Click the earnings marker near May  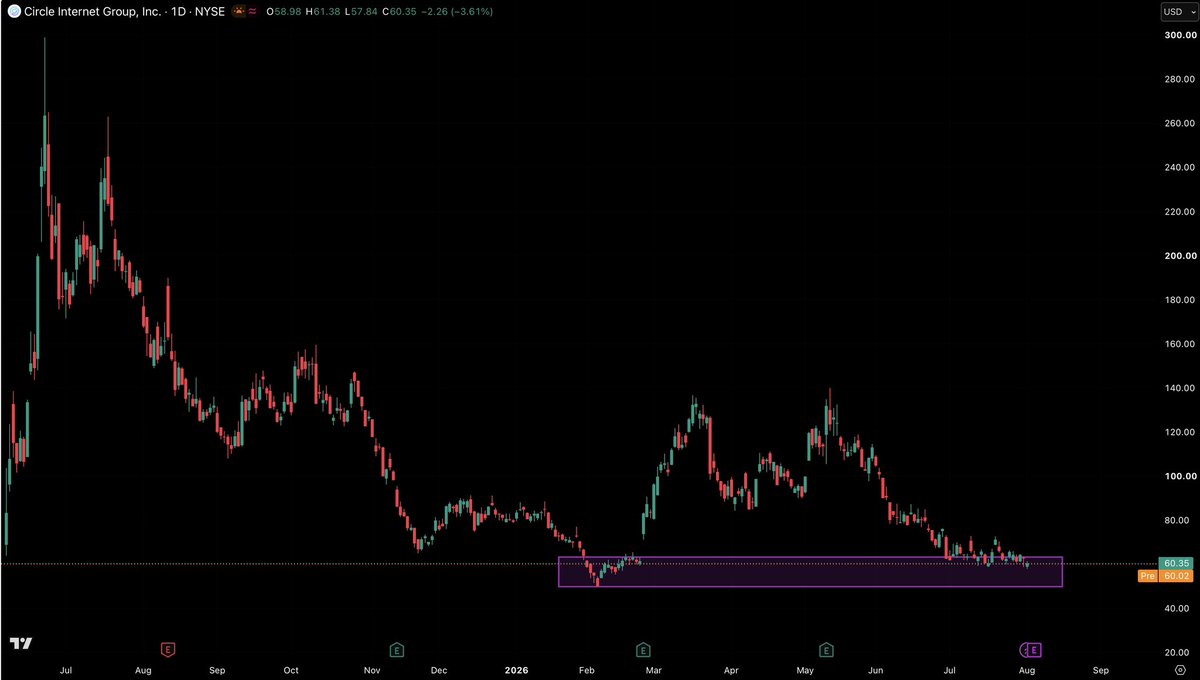coord(827,648)
